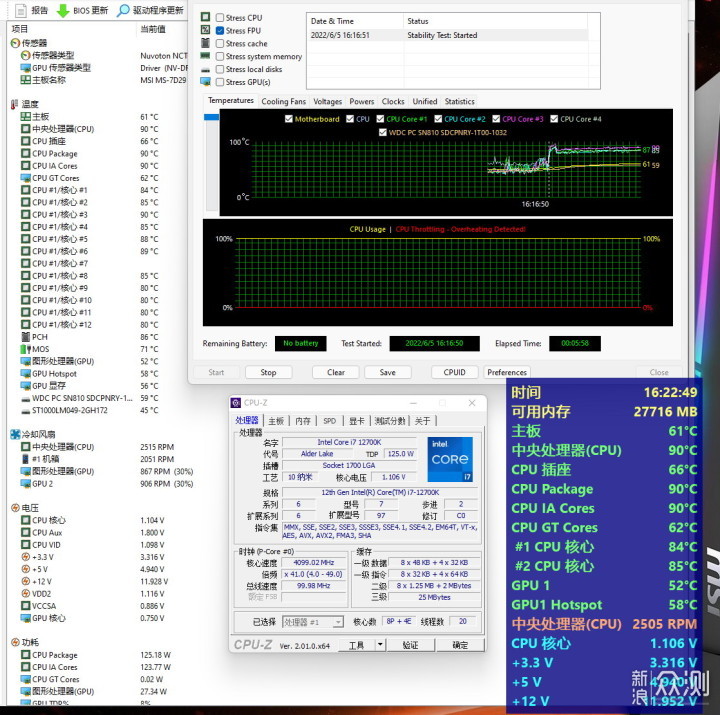Enable Stress local disks checkbox
The width and height of the screenshot is (720, 715).
click(x=220, y=69)
